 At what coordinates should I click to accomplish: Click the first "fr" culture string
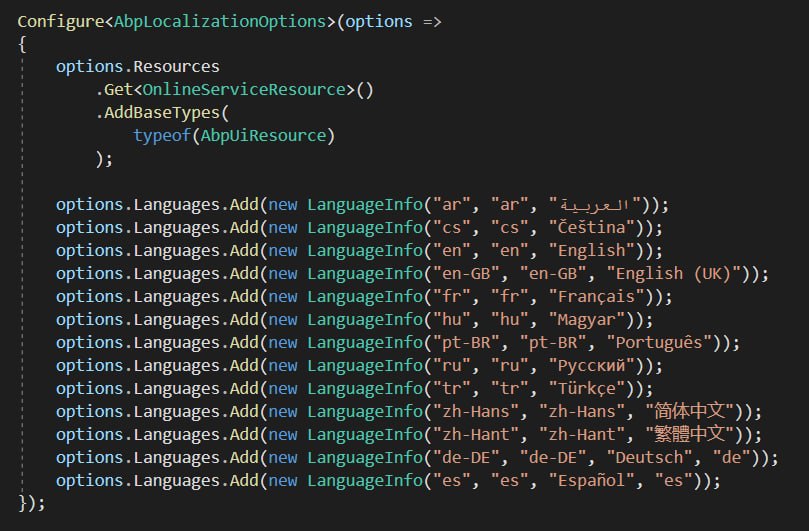point(452,297)
